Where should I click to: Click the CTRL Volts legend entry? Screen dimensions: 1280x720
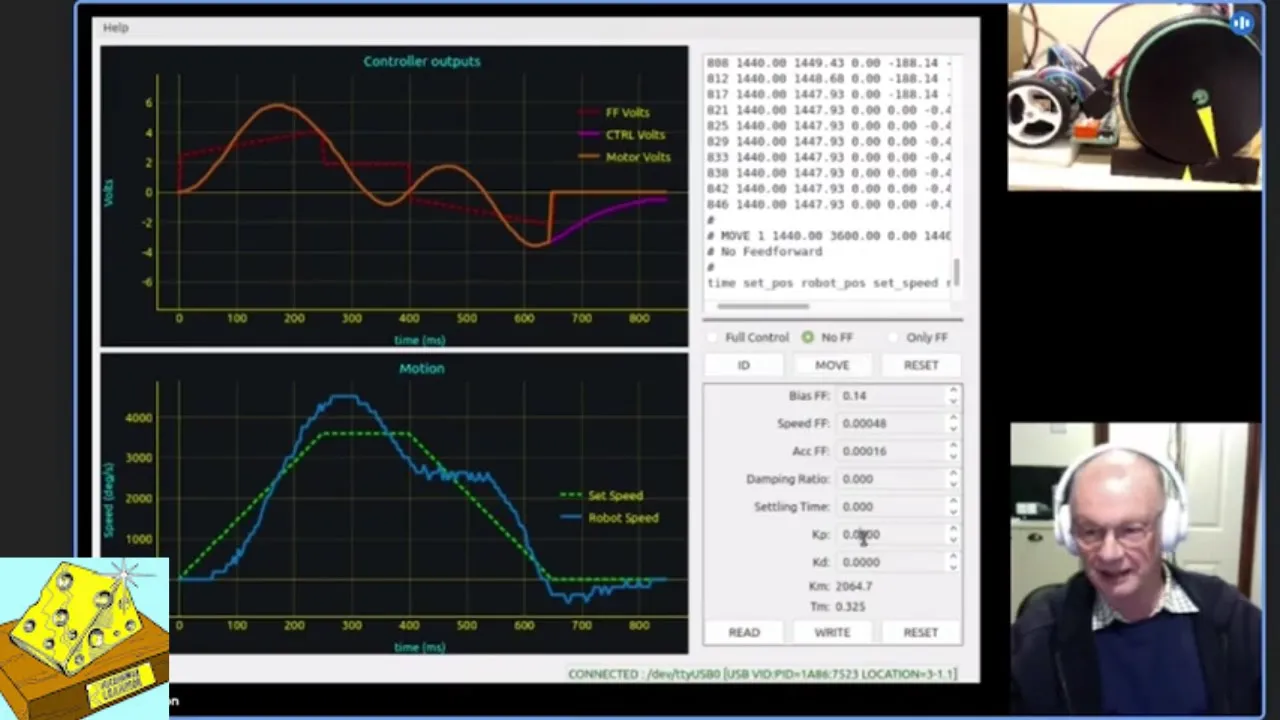pos(621,135)
